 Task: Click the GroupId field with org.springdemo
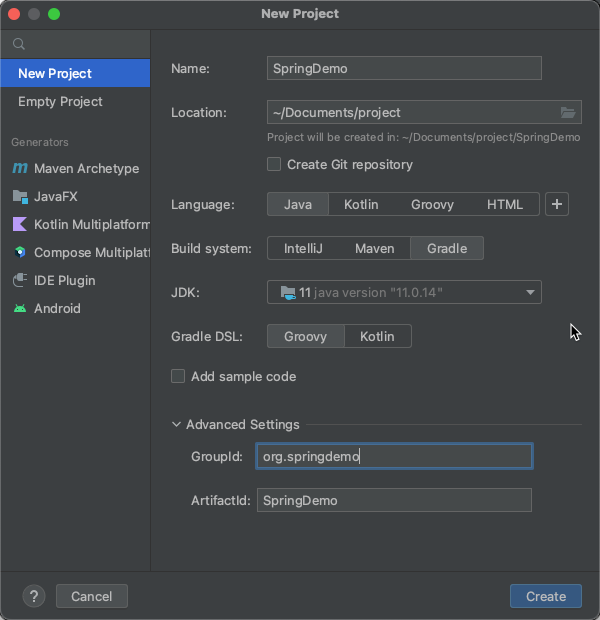coord(394,456)
